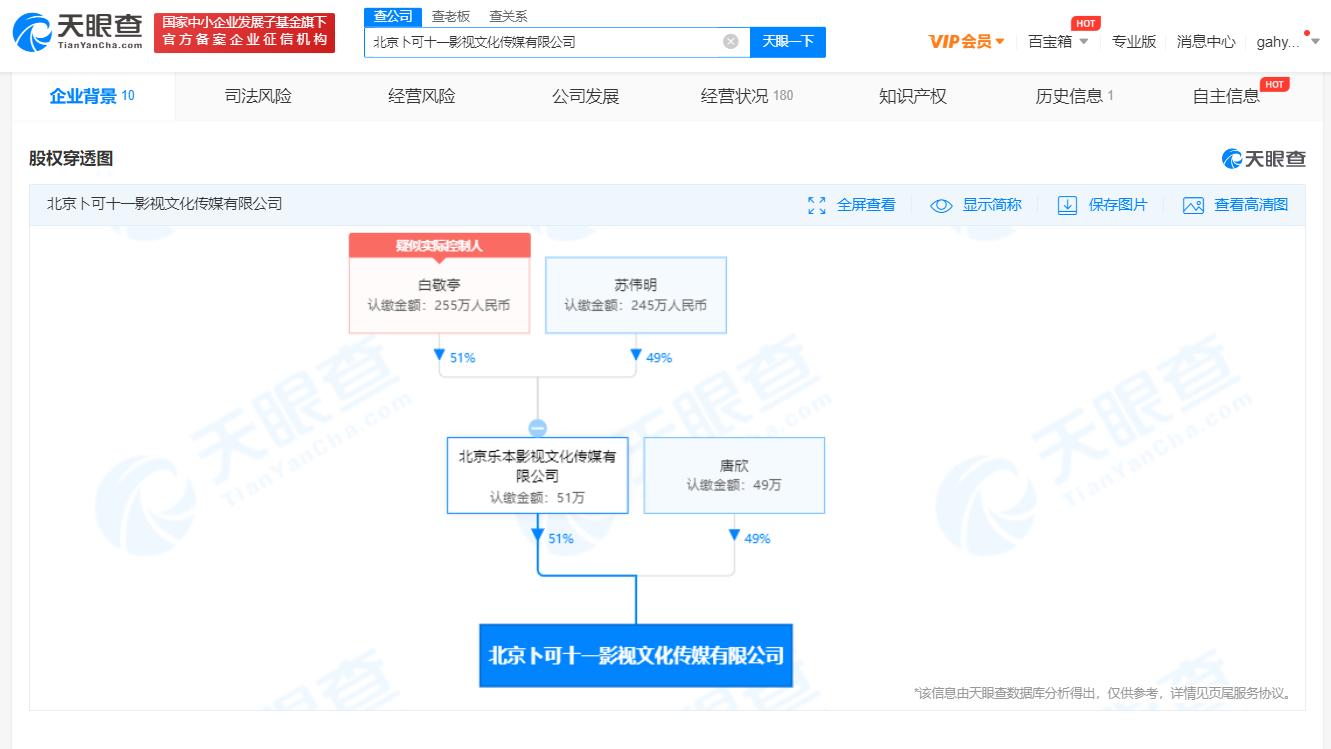
Task: Click the 全屏查看 fullscreen icon
Action: (817, 205)
